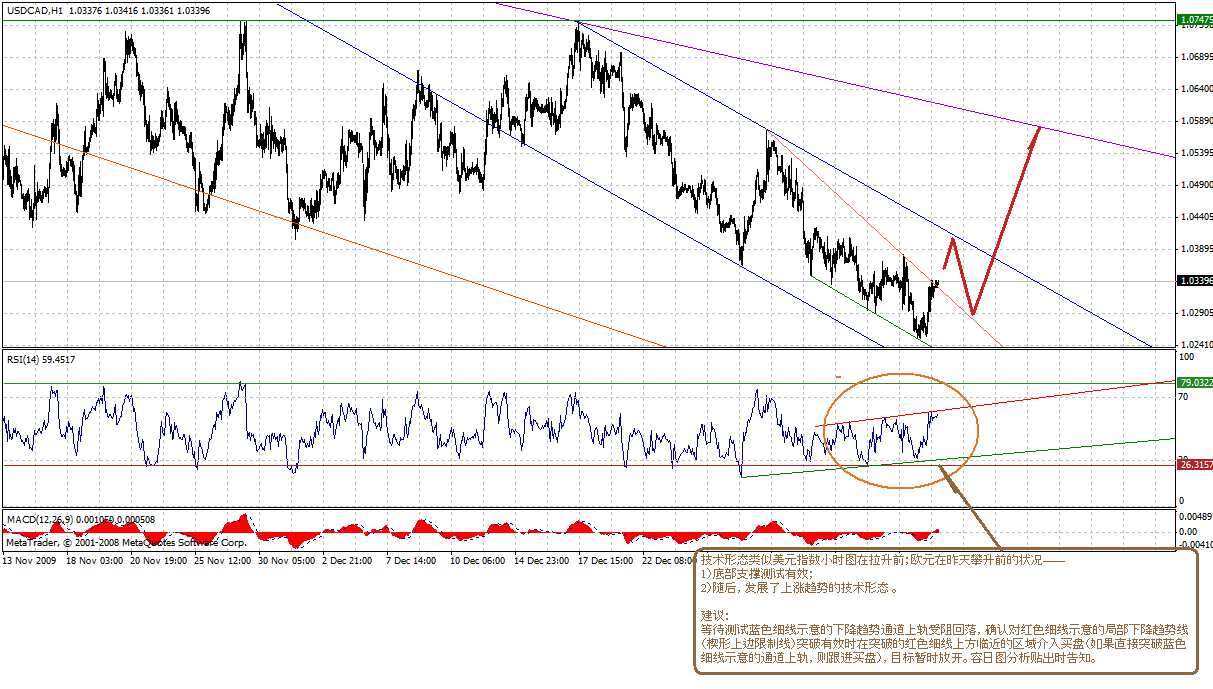Click the RSI scale value 70

1186,397
